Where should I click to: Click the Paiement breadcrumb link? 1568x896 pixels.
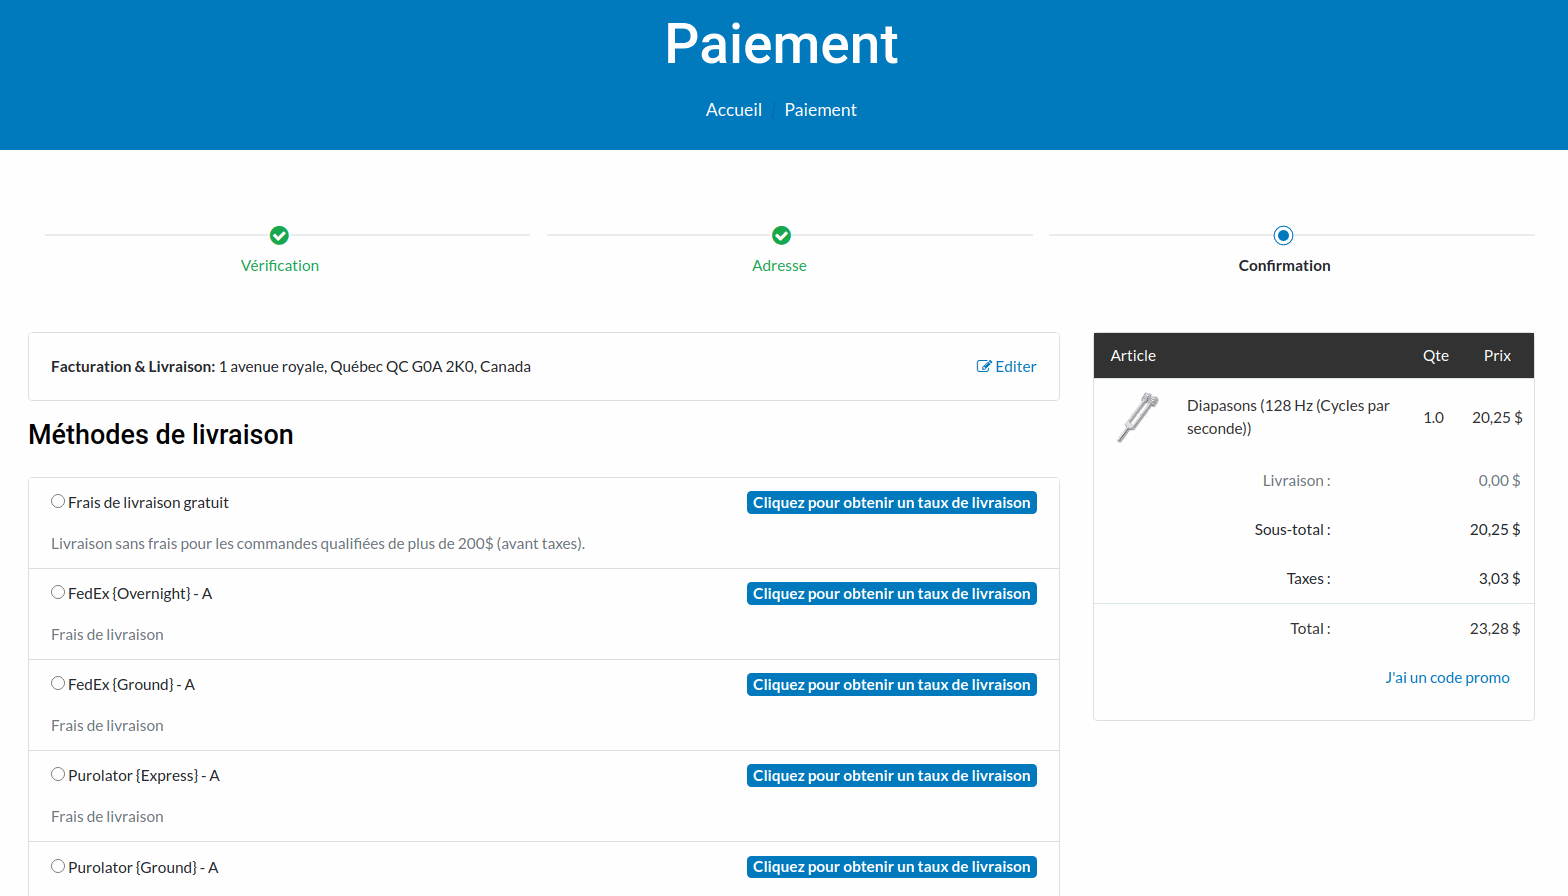pos(820,110)
